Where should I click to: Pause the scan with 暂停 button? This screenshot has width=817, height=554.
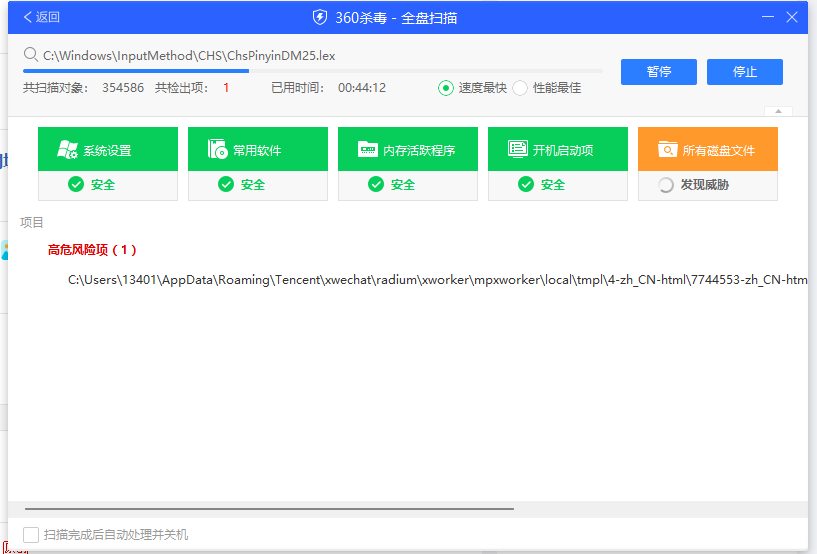tap(659, 72)
